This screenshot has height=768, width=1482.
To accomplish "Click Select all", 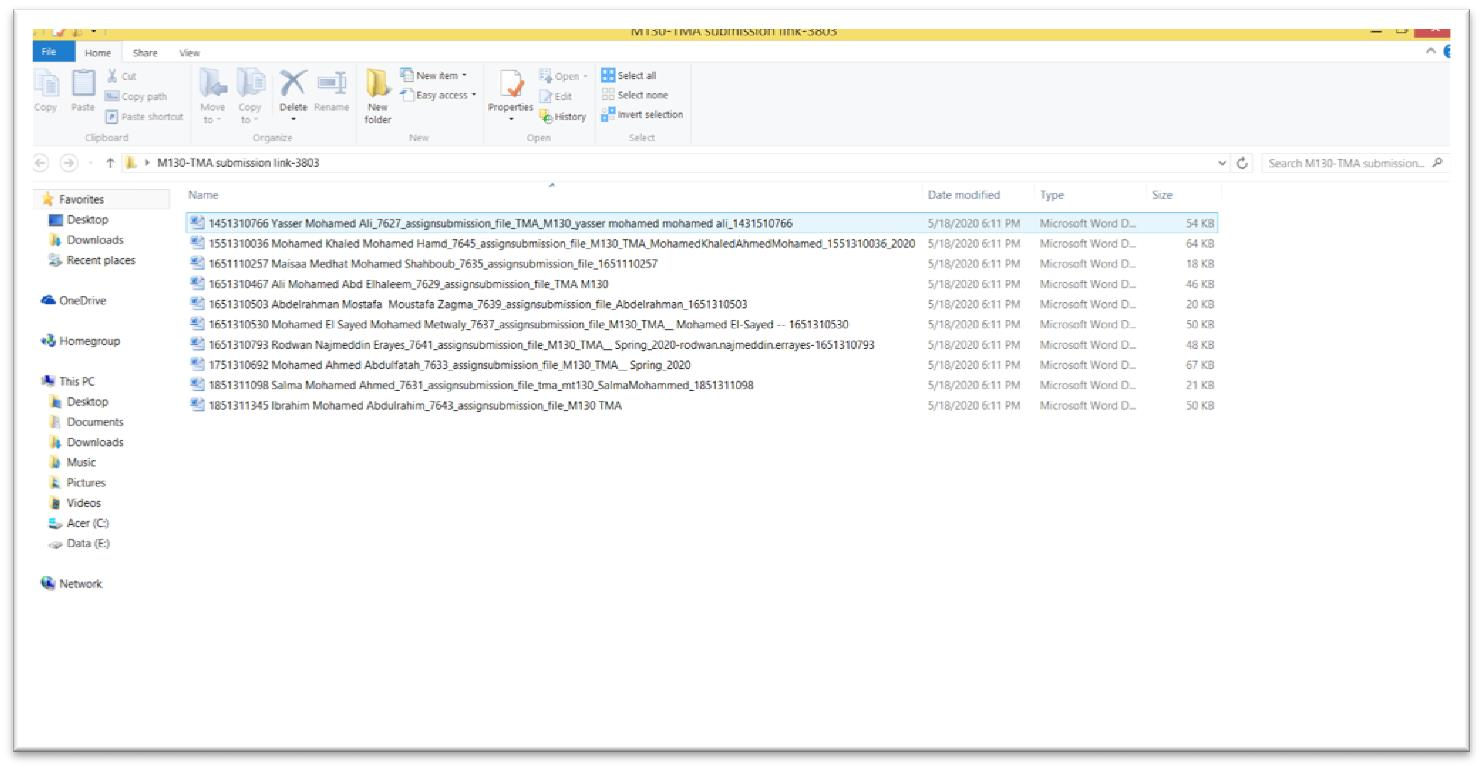I will pyautogui.click(x=629, y=76).
